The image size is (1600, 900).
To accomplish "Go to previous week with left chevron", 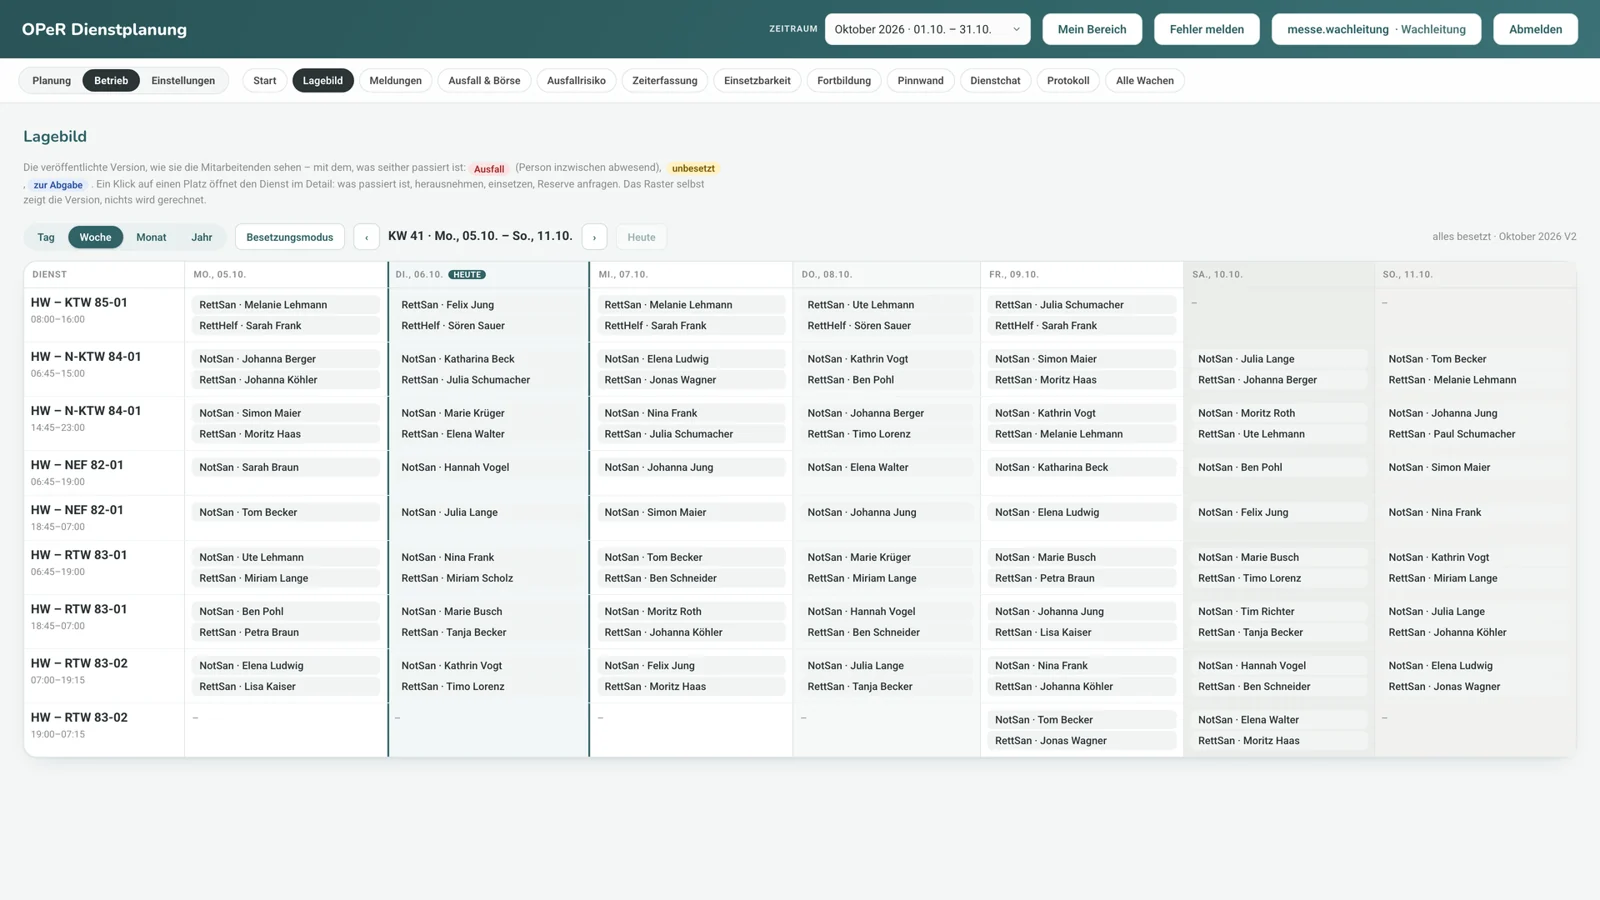I will 366,237.
